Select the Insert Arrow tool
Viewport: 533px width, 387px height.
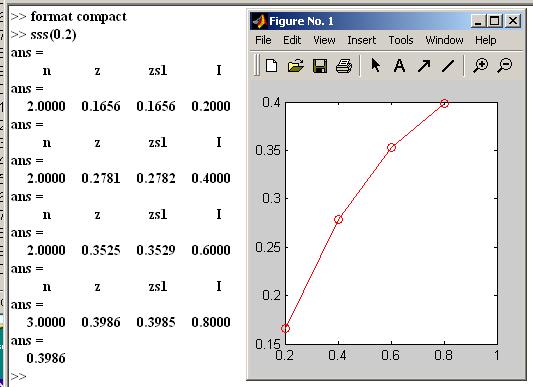424,66
